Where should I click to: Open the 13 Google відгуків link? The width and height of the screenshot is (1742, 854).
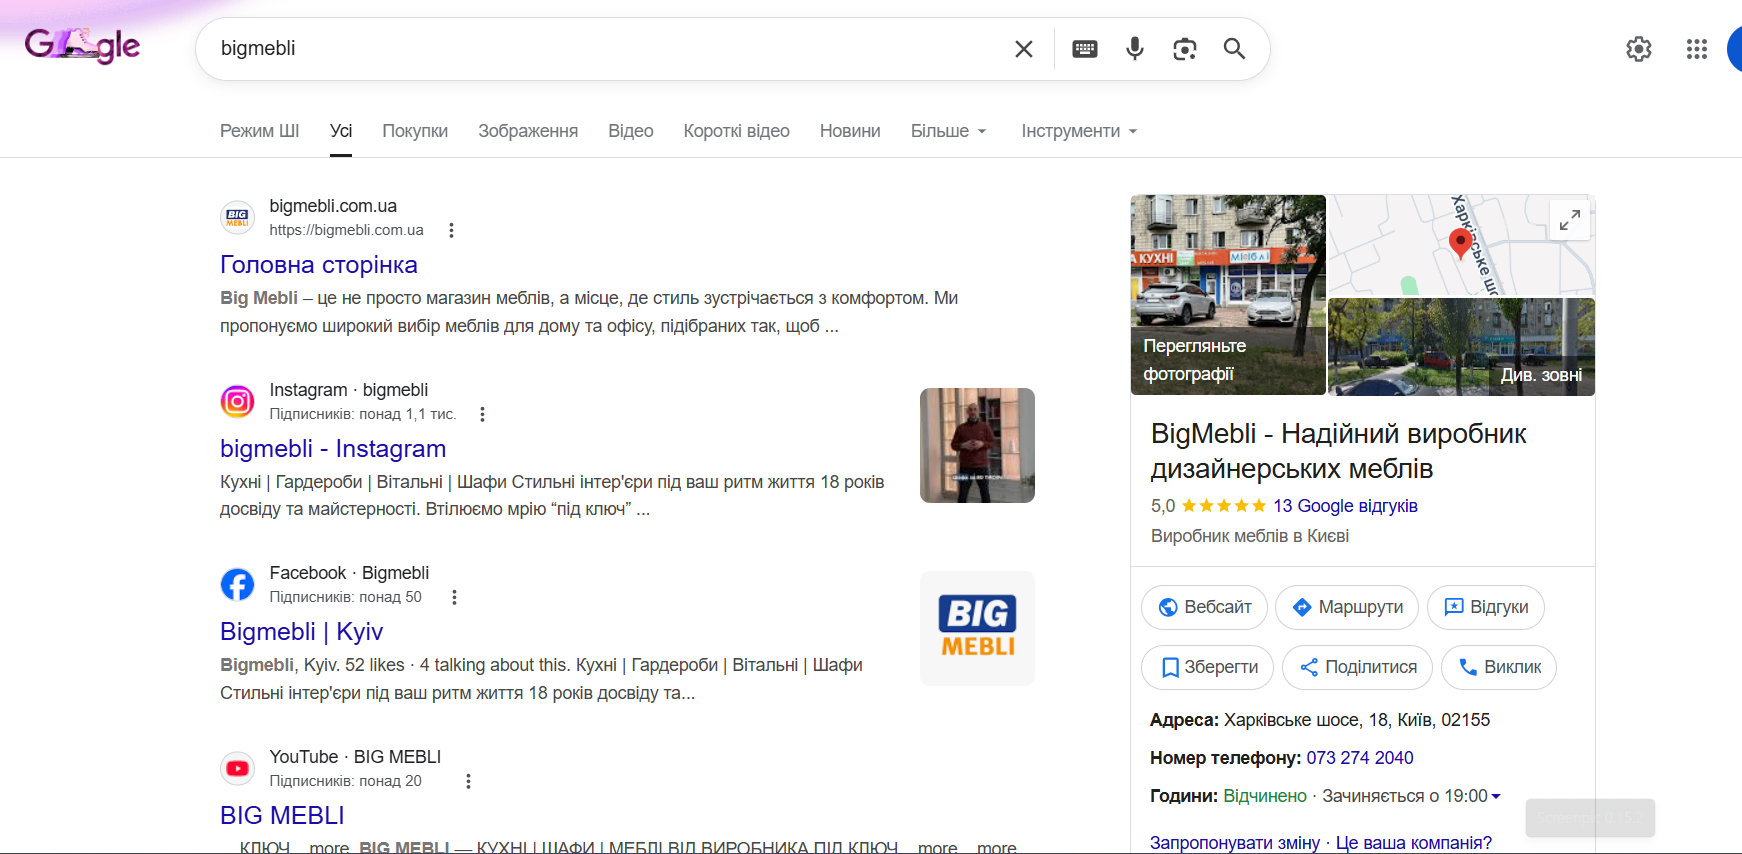pos(1346,506)
